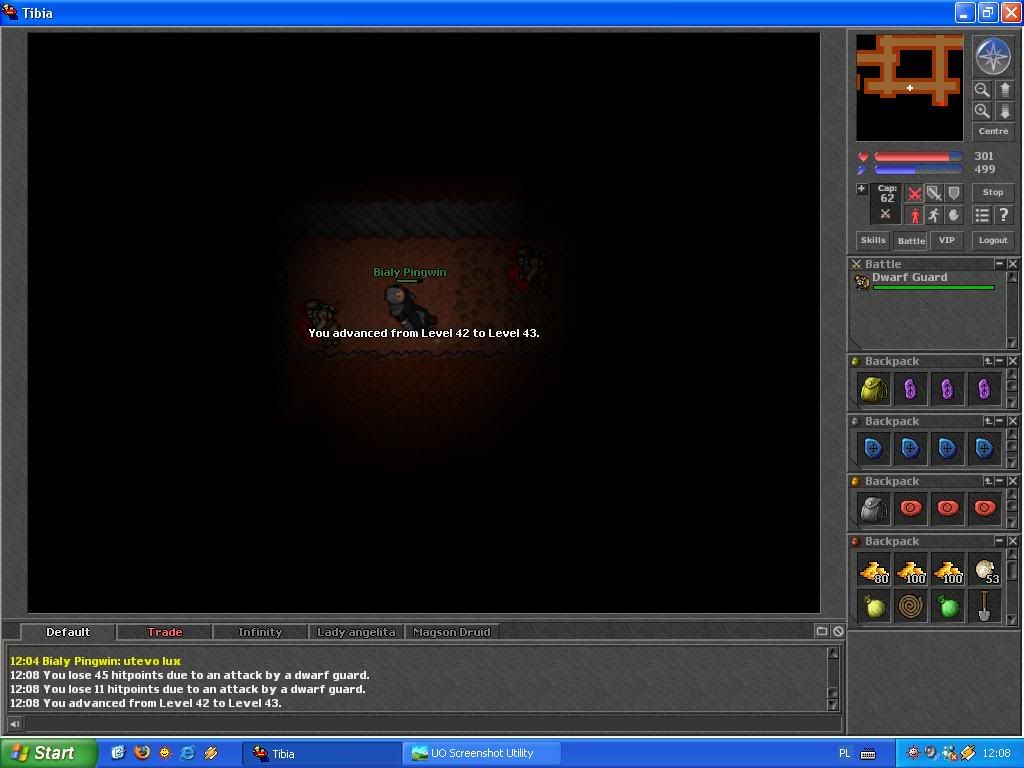Click the blue mana bar
1024x768 pixels.
(918, 170)
